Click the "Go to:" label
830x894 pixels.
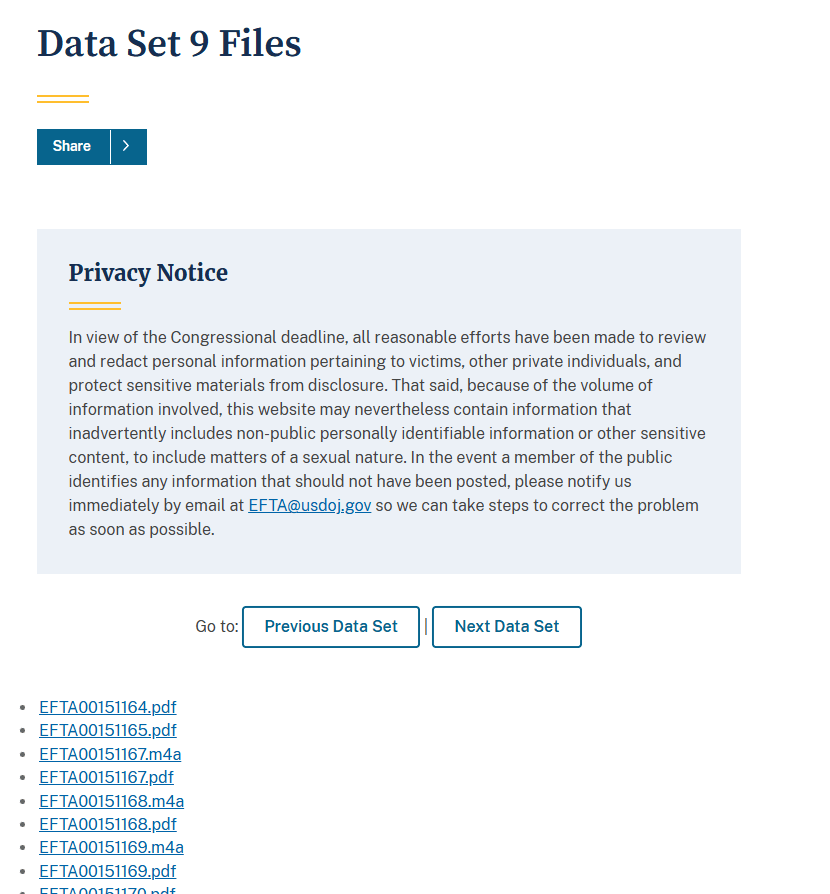tap(217, 627)
